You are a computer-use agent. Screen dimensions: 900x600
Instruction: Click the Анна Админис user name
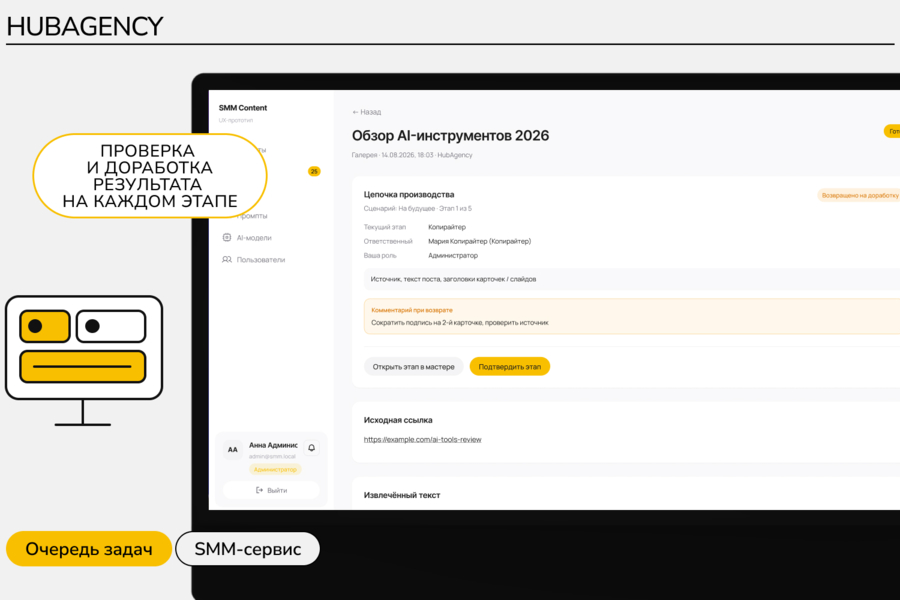(273, 445)
